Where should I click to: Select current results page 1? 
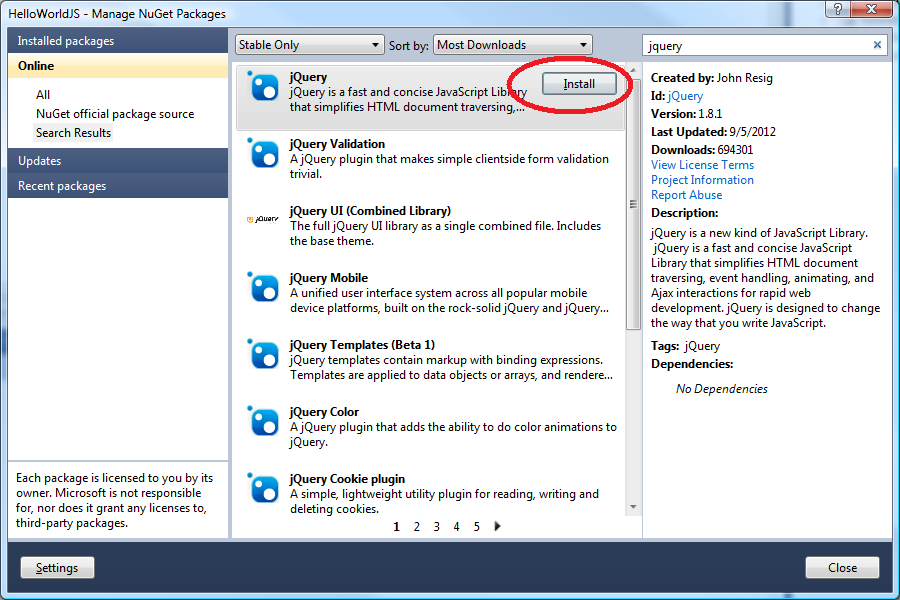pos(397,527)
